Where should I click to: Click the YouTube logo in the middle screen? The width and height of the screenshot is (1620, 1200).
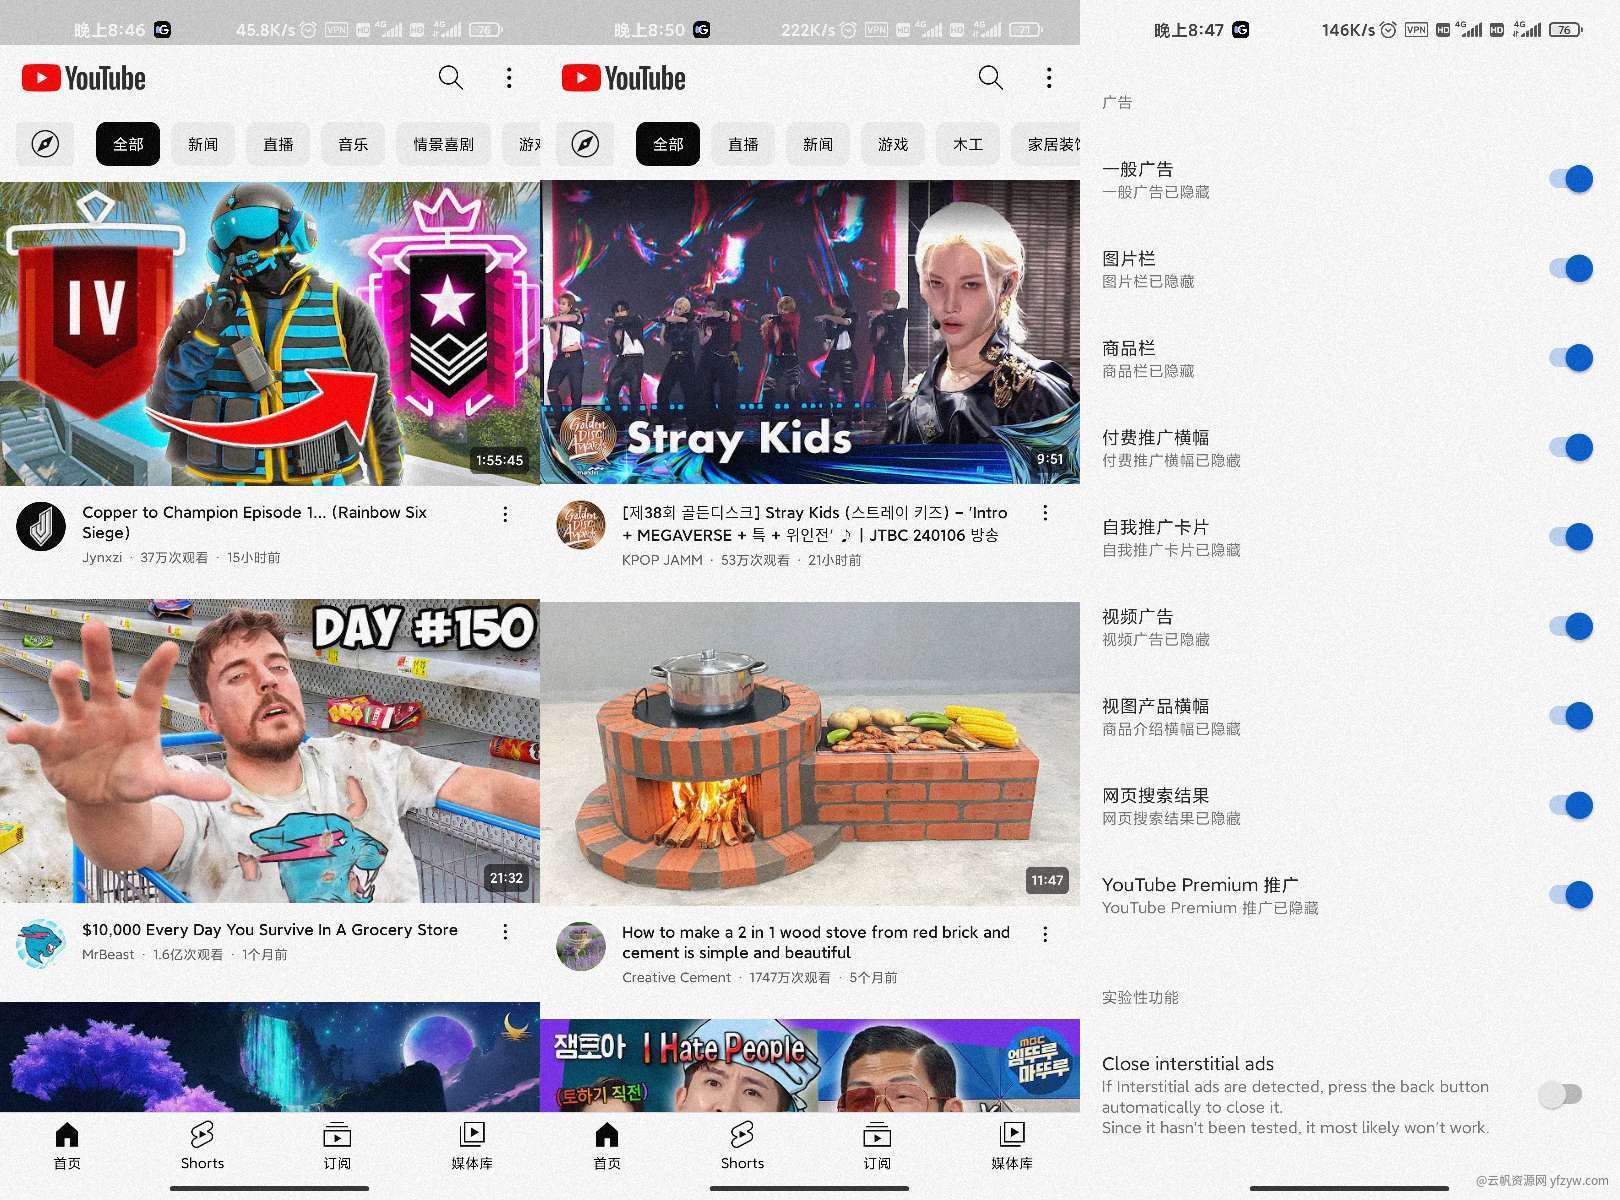(x=624, y=78)
